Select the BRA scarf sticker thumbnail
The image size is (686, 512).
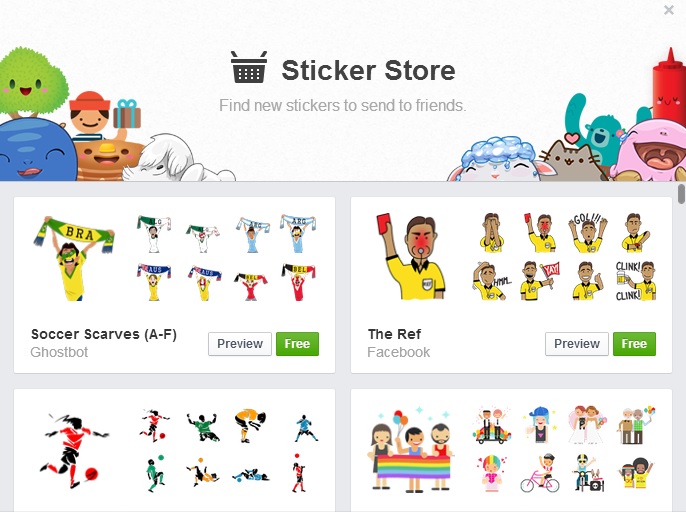point(74,258)
